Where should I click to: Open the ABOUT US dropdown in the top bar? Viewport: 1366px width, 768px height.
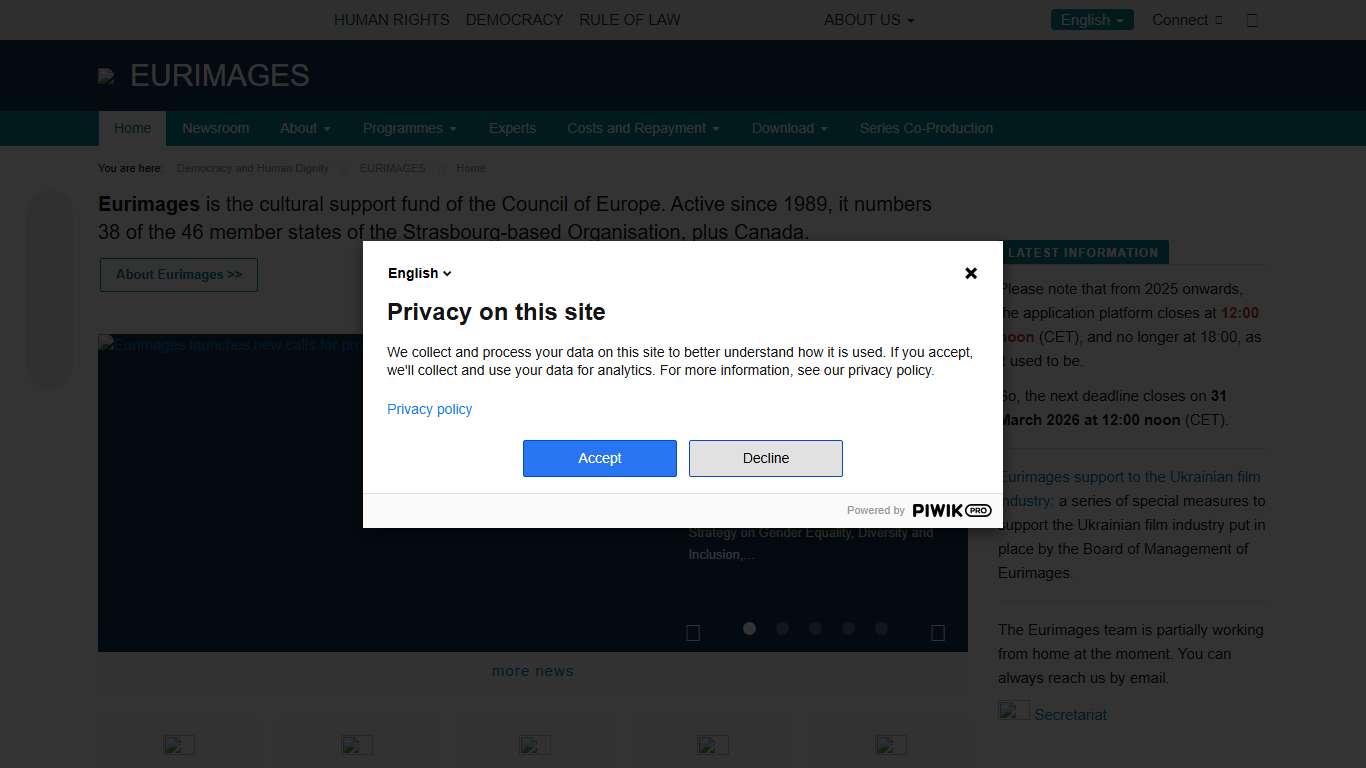(868, 20)
